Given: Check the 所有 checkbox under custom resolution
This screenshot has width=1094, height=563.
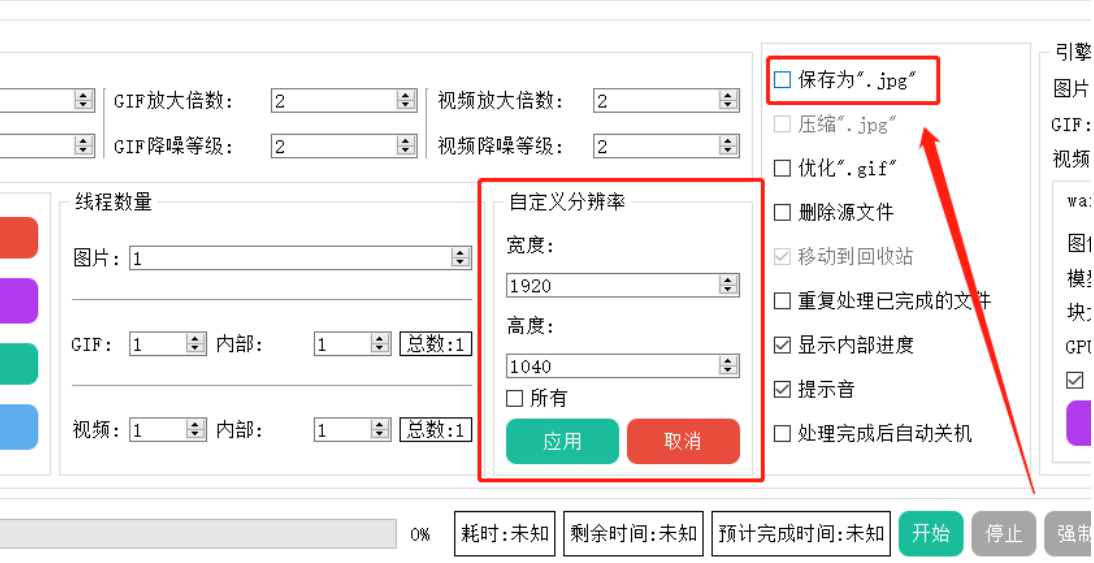Looking at the screenshot, I should [515, 398].
